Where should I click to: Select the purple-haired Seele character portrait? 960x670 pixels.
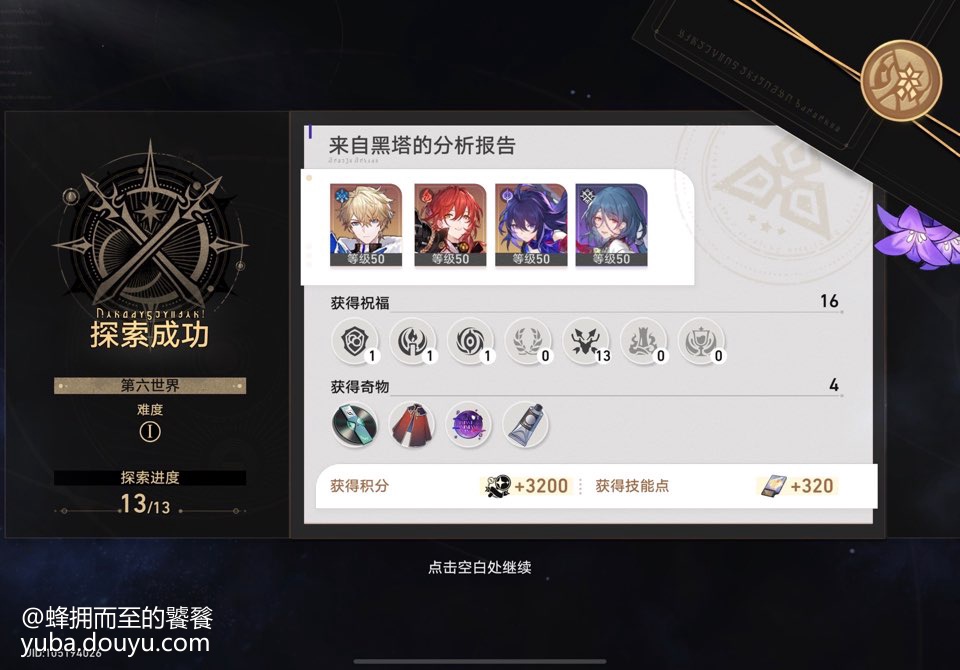point(531,225)
